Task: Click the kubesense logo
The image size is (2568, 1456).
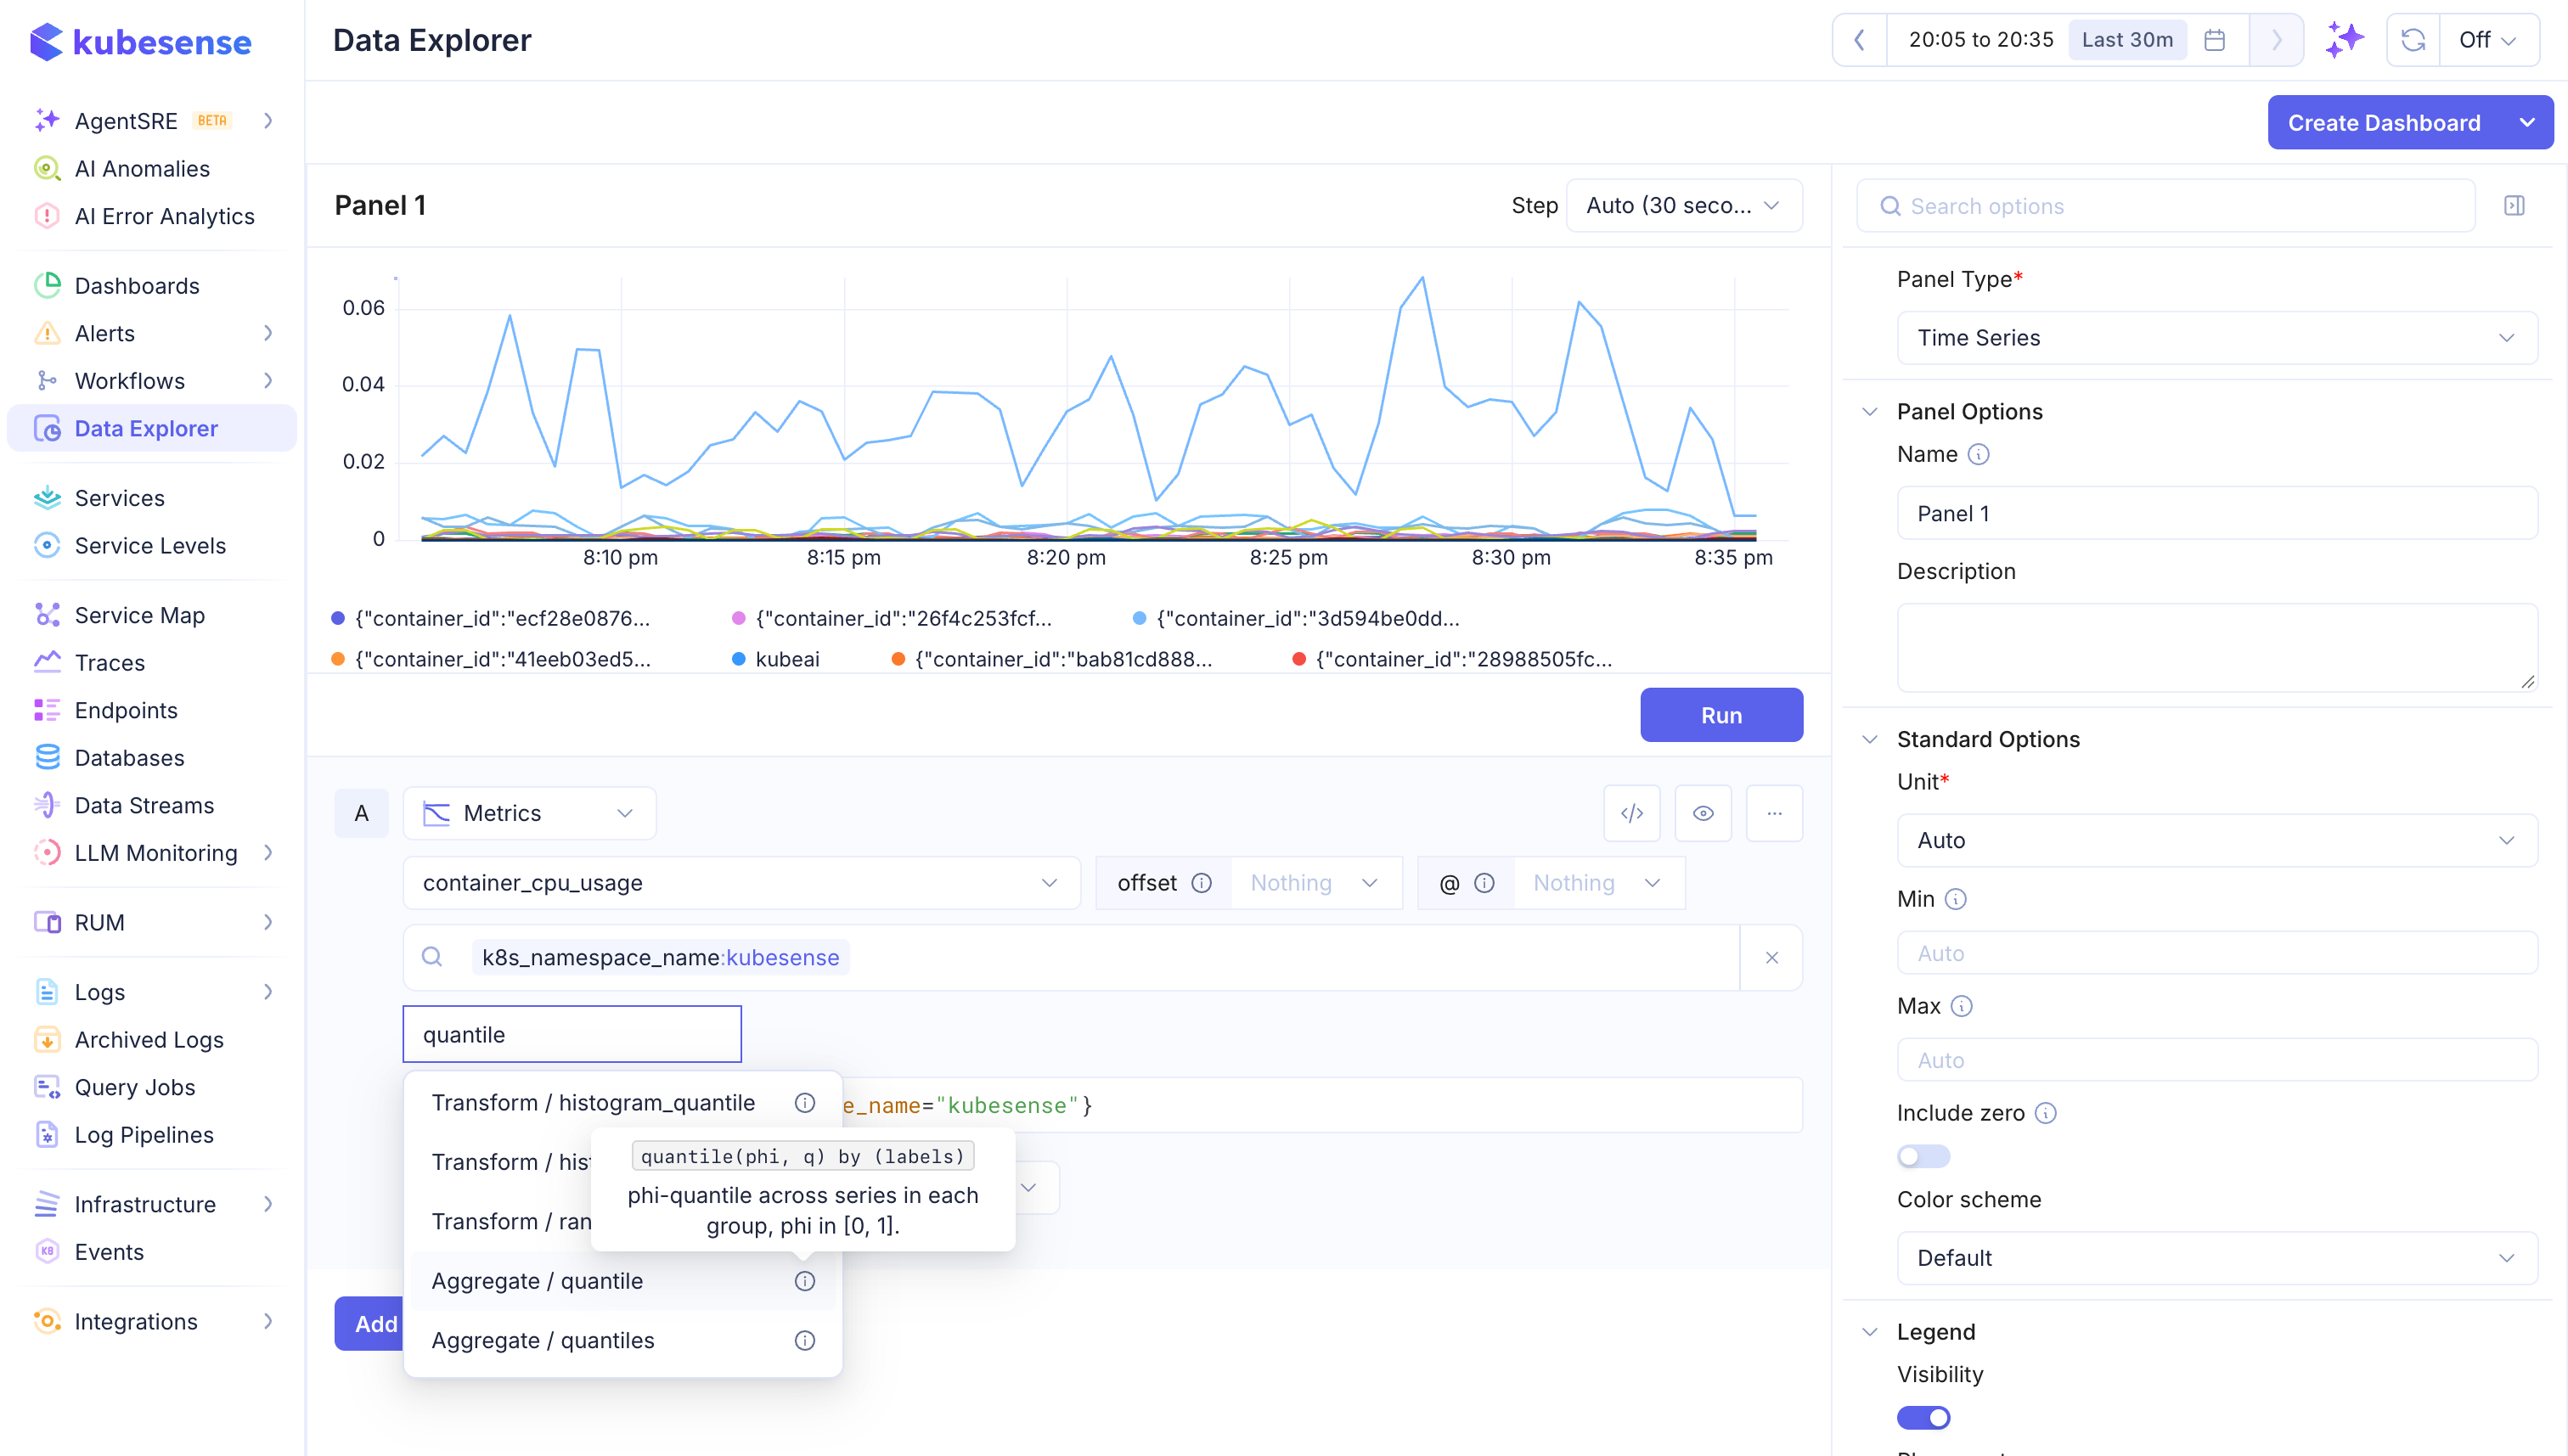Action: click(x=141, y=42)
